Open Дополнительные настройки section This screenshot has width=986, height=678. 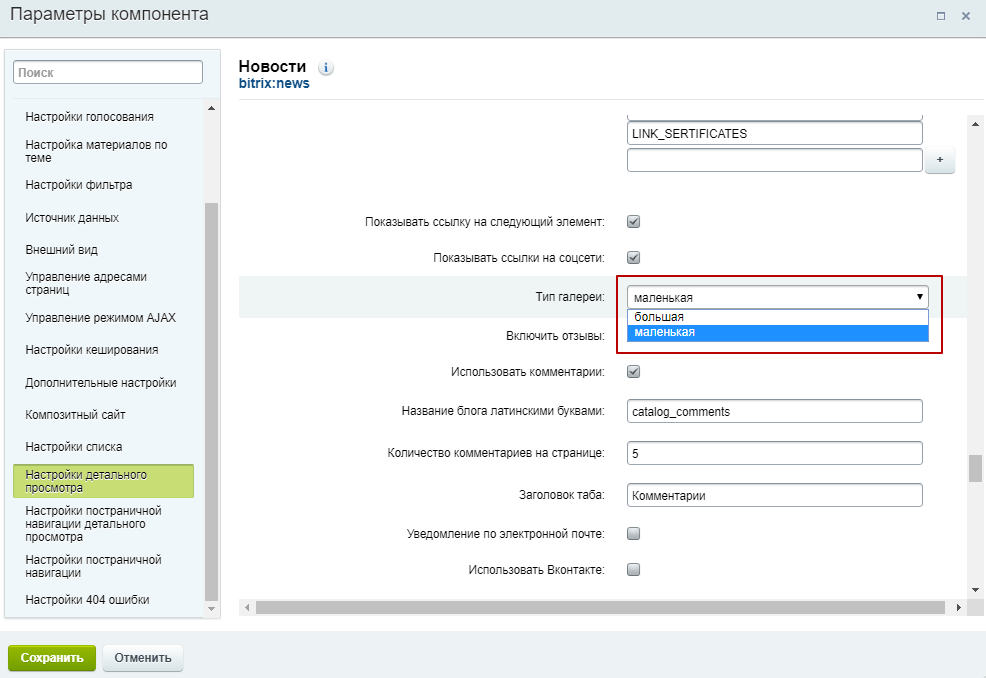(100, 382)
